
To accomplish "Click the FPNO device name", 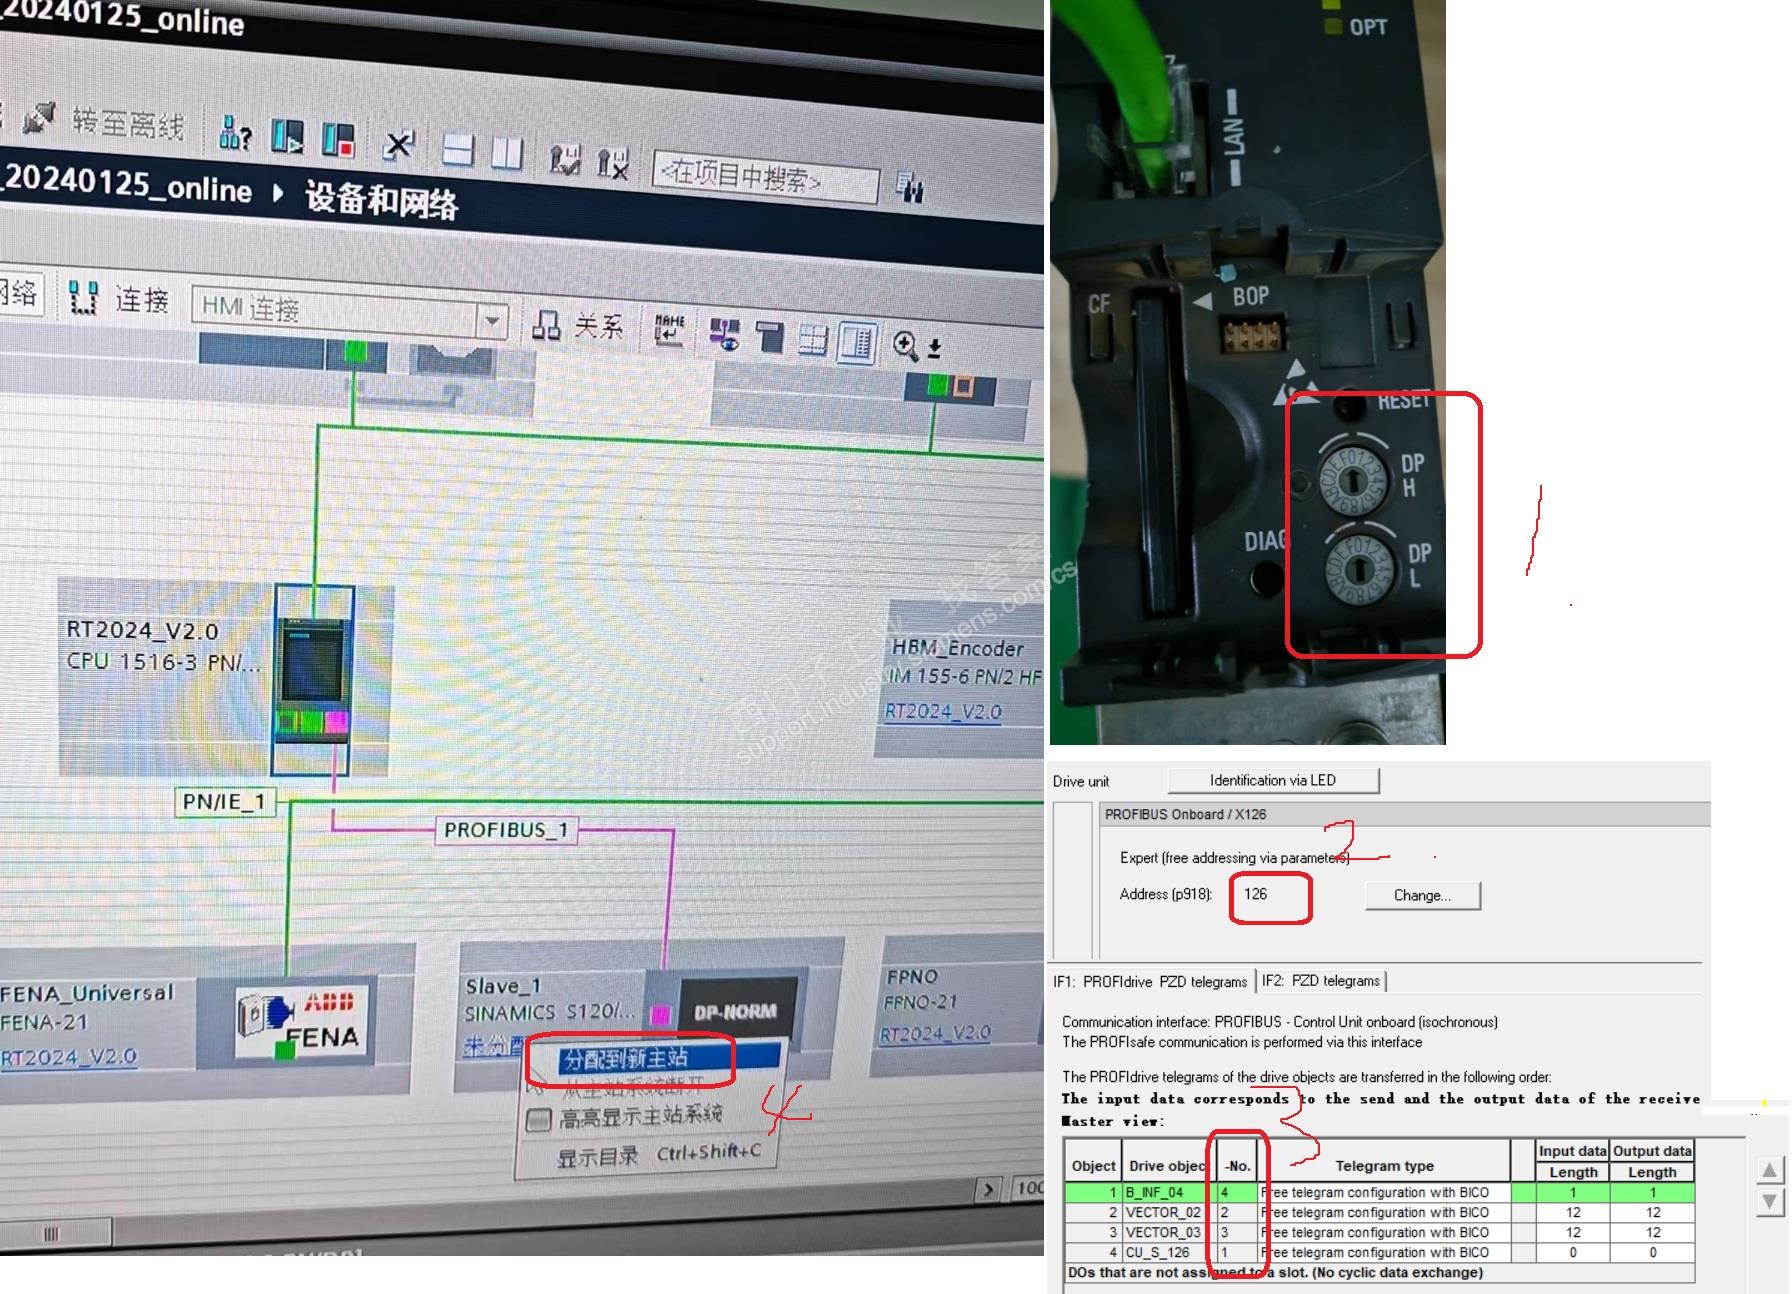I will tap(912, 976).
